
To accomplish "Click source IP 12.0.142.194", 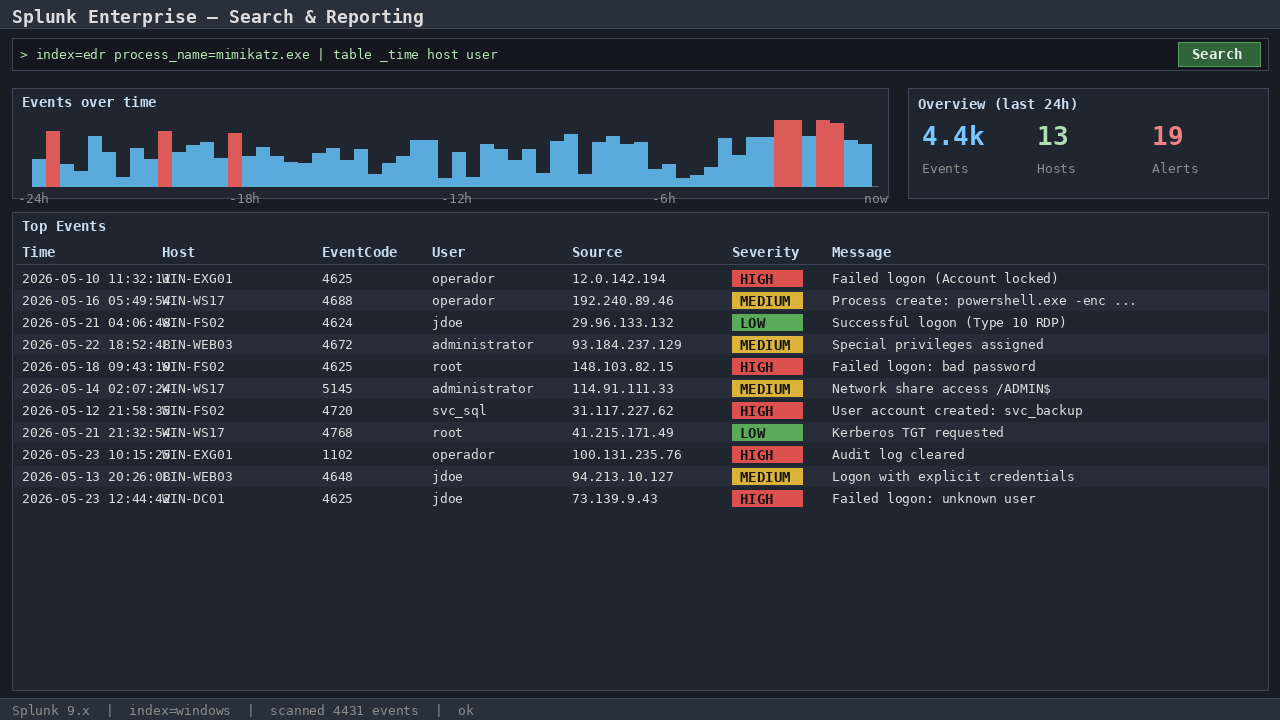I will tap(619, 279).
